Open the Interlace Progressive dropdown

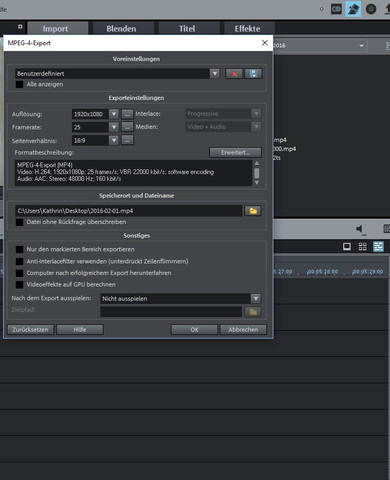256,114
